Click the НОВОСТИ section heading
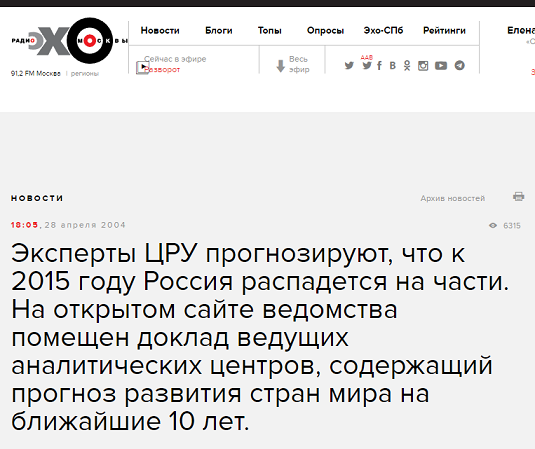The image size is (535, 449). point(37,198)
